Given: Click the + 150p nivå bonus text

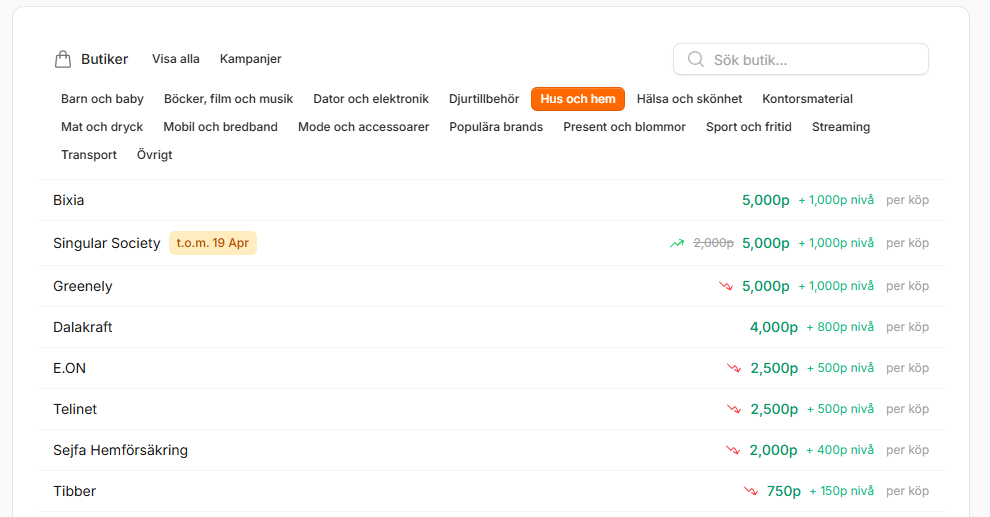Looking at the screenshot, I should (x=842, y=491).
